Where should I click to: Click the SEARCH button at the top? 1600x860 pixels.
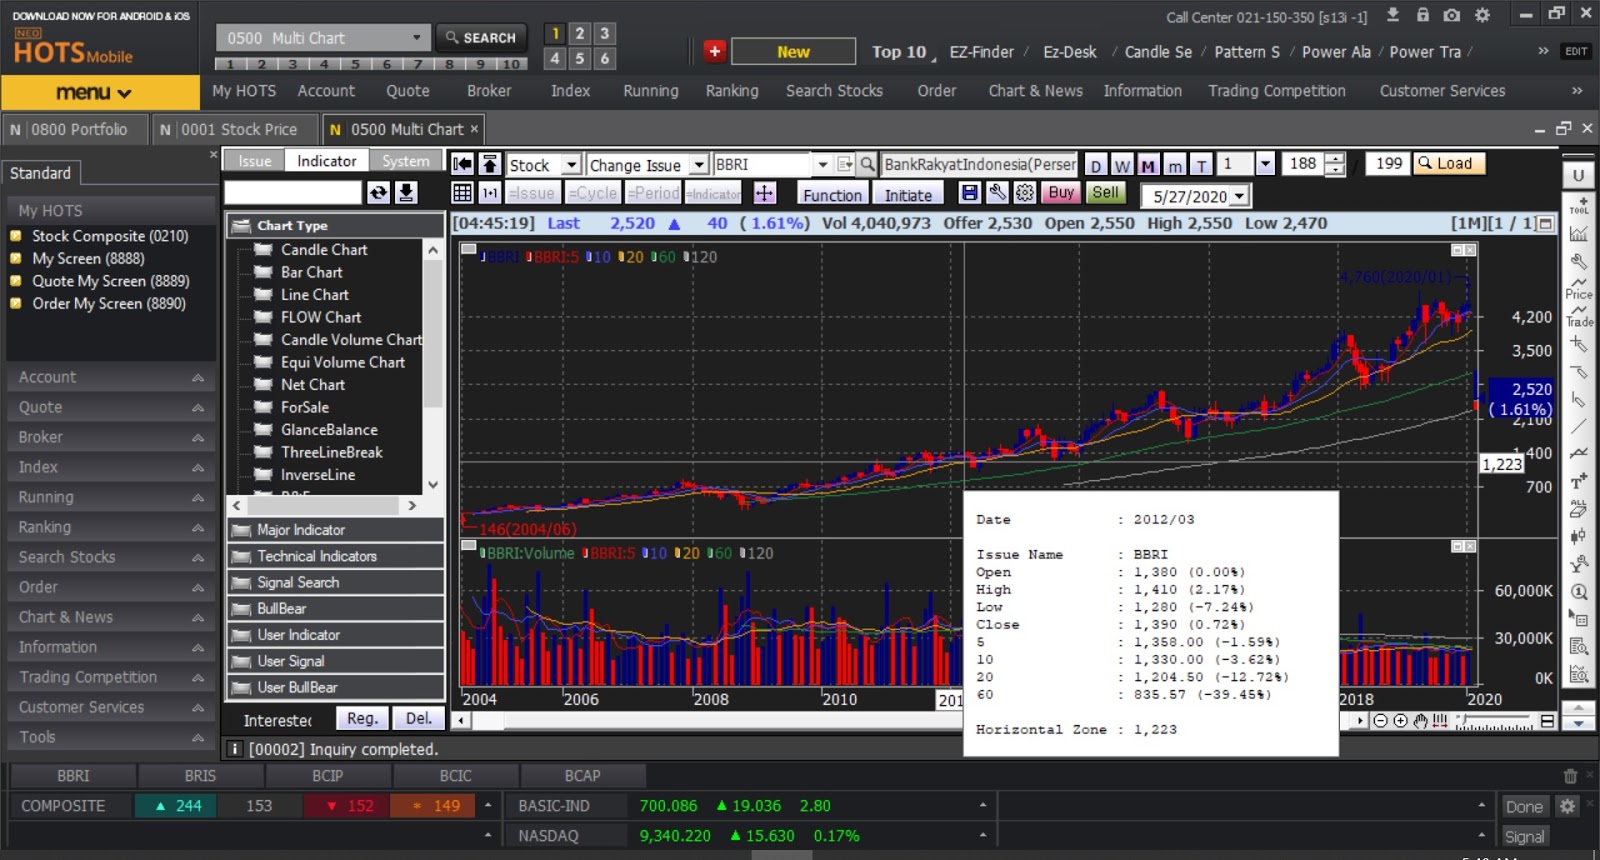click(481, 38)
